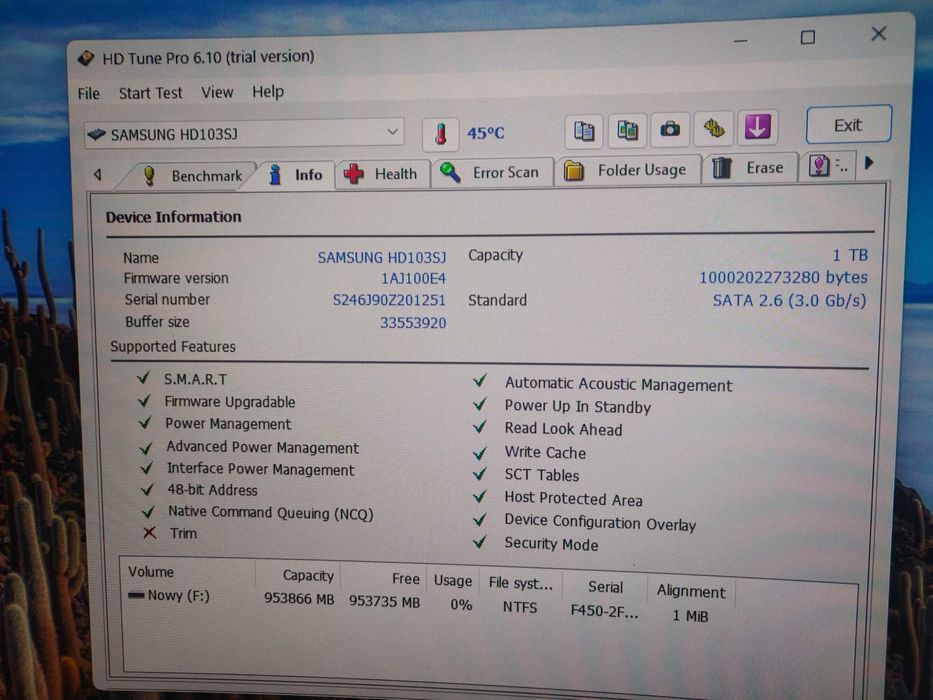Image resolution: width=933 pixels, height=700 pixels.
Task: Click the buffer size value 33553920
Action: tap(413, 323)
